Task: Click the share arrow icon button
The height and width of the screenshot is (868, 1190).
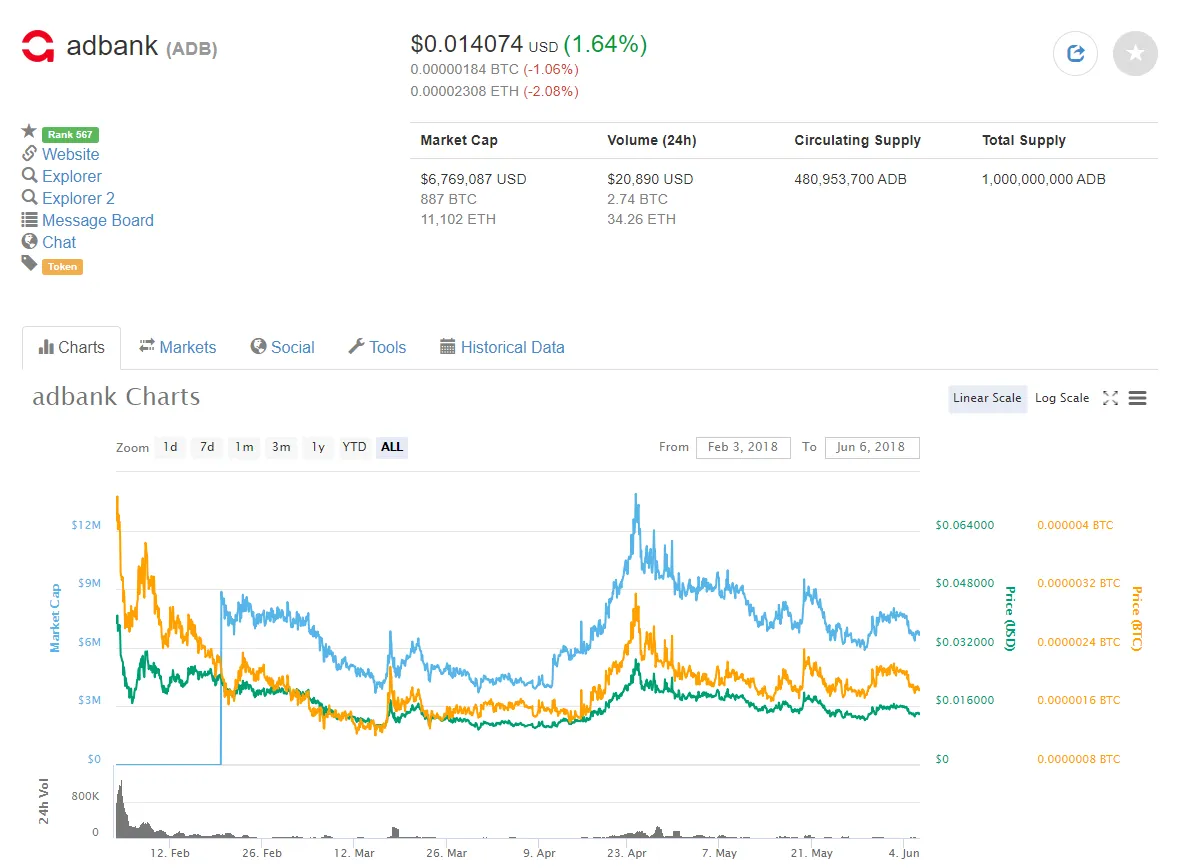Action: click(1075, 53)
